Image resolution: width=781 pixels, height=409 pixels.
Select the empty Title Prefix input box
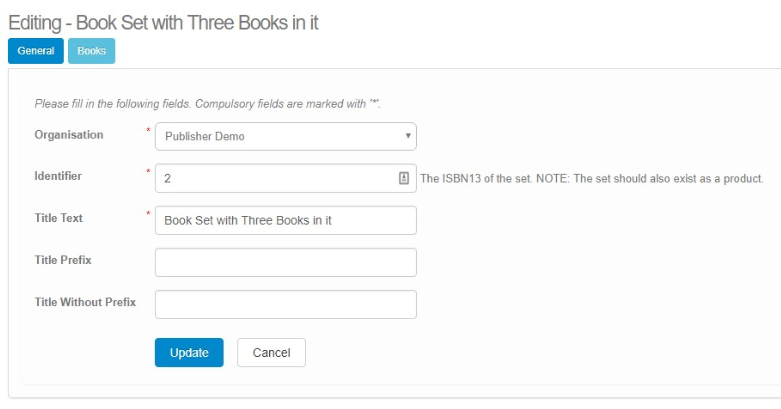pos(285,262)
